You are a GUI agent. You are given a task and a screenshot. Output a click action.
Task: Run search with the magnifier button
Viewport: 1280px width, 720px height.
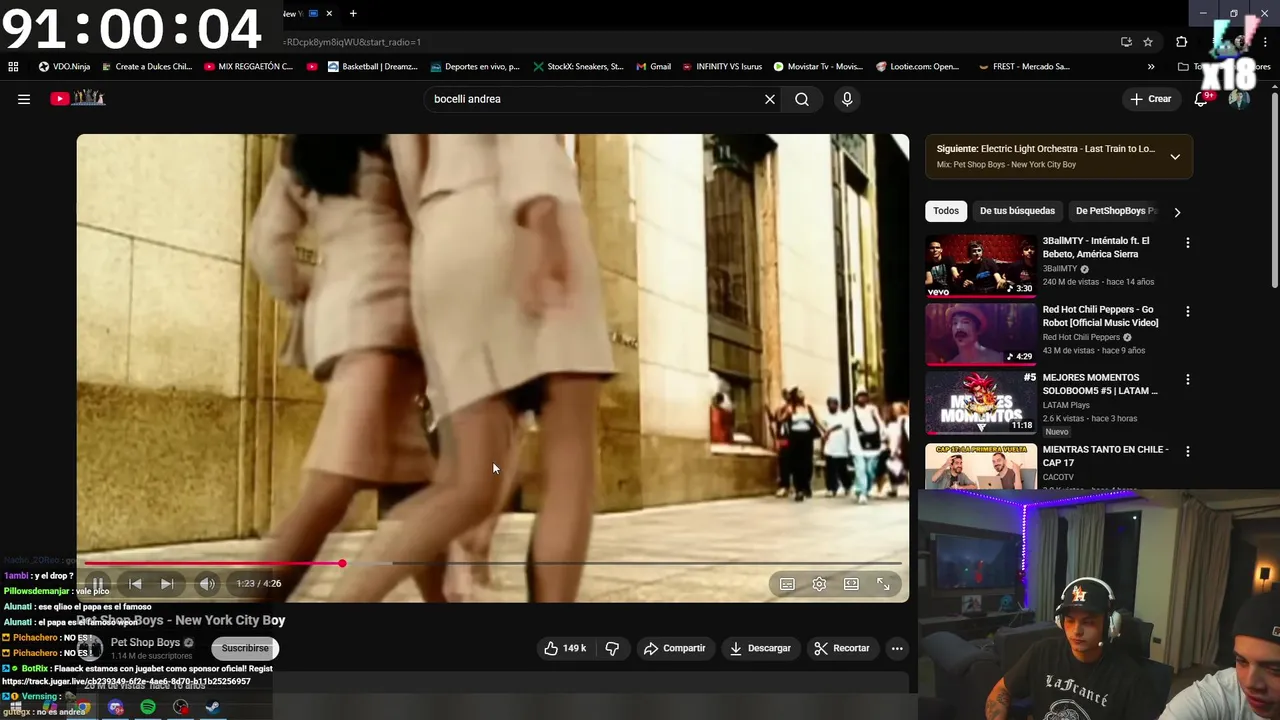click(802, 99)
